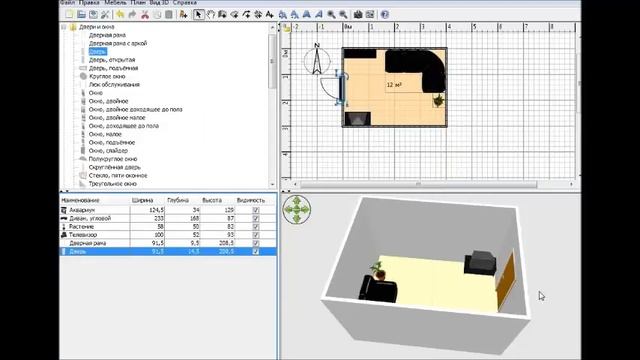Activate the Select arrow tool

point(198,15)
